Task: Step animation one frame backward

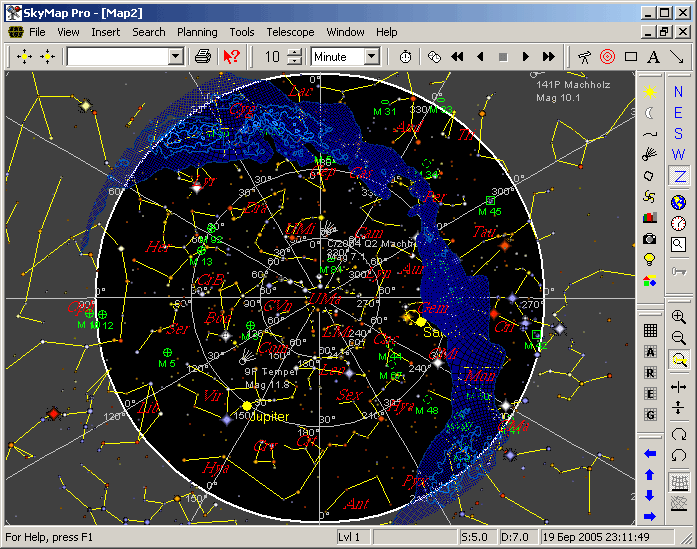Action: 480,57
